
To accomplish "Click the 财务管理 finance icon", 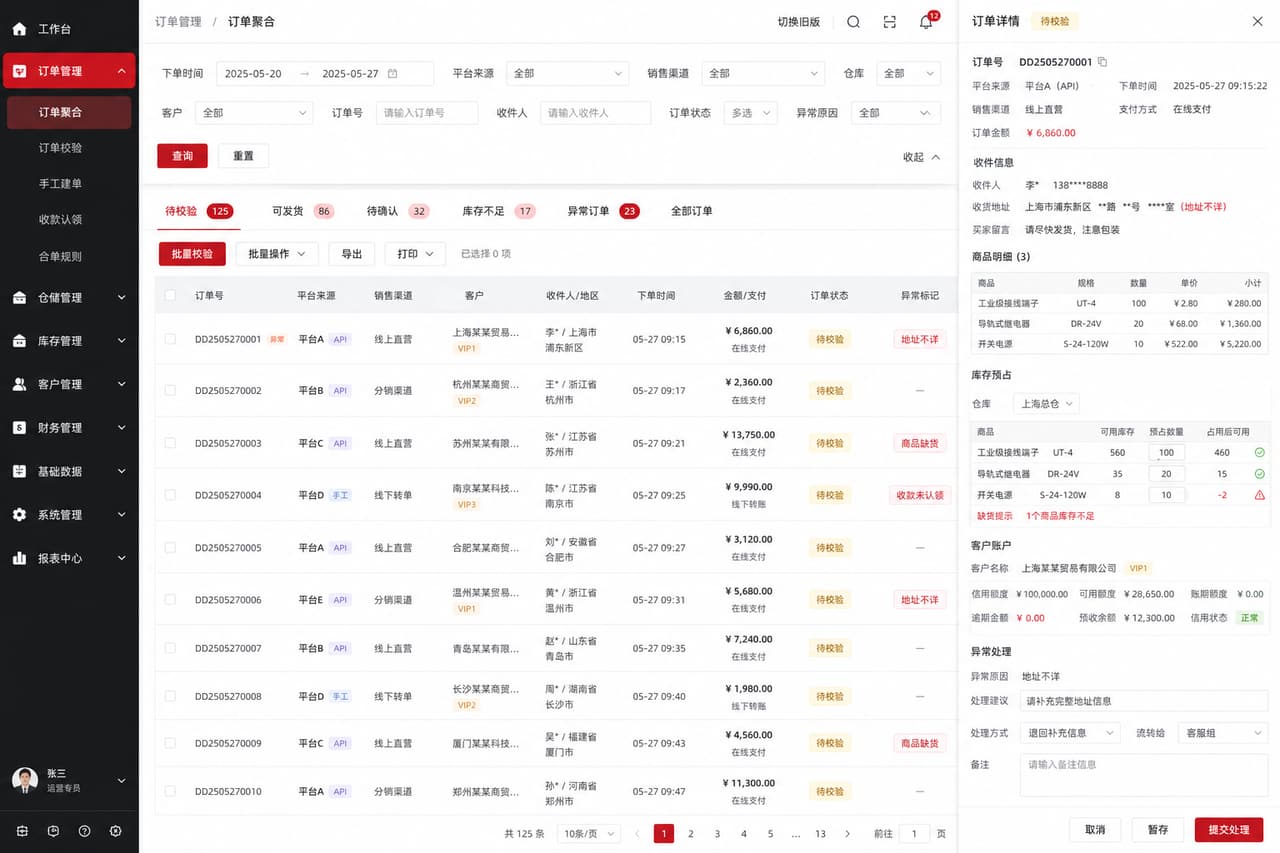I will pyautogui.click(x=19, y=427).
